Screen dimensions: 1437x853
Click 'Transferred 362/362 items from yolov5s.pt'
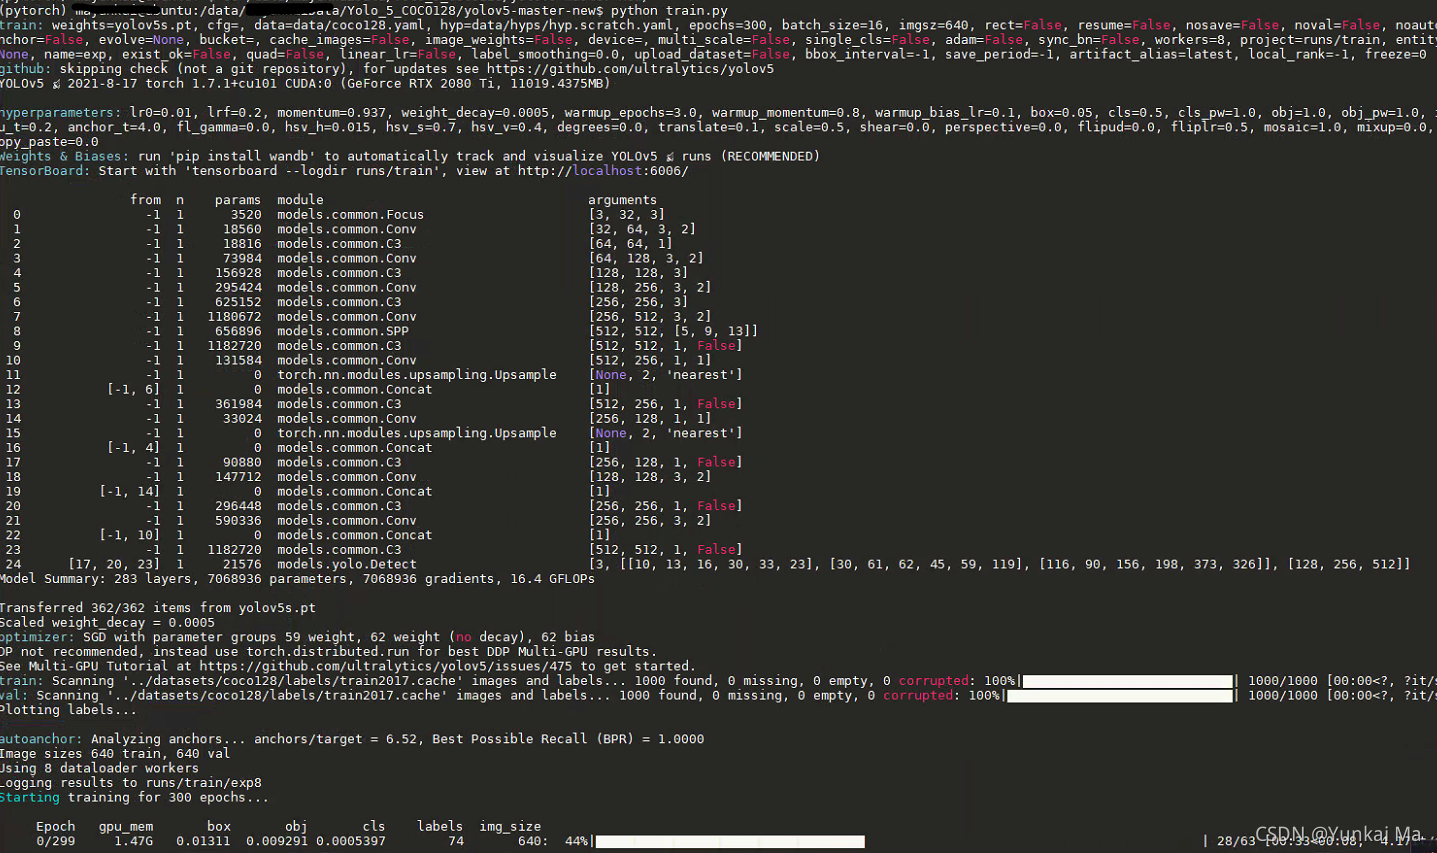pos(158,608)
